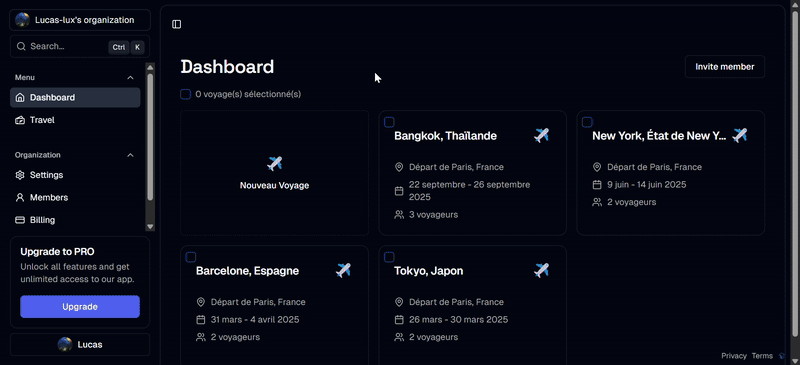800x365 pixels.
Task: Click the Settings gear icon
Action: (x=20, y=175)
